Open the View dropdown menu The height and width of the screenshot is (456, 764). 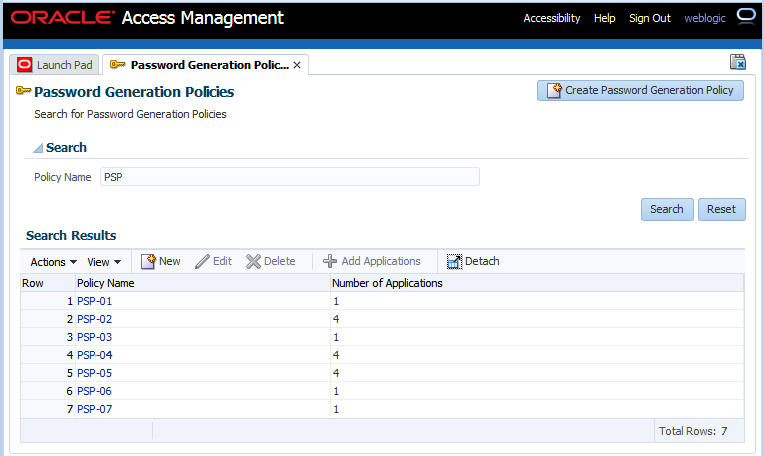104,262
